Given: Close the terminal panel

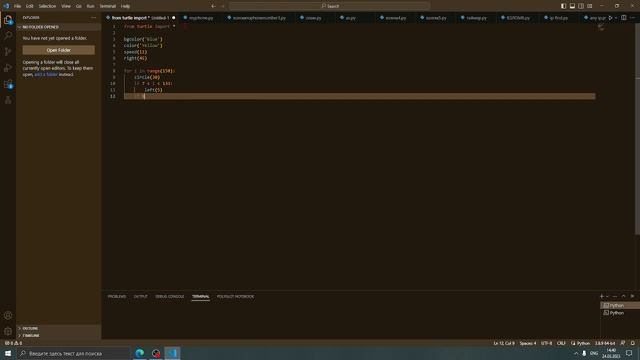Looking at the screenshot, I should [632, 296].
